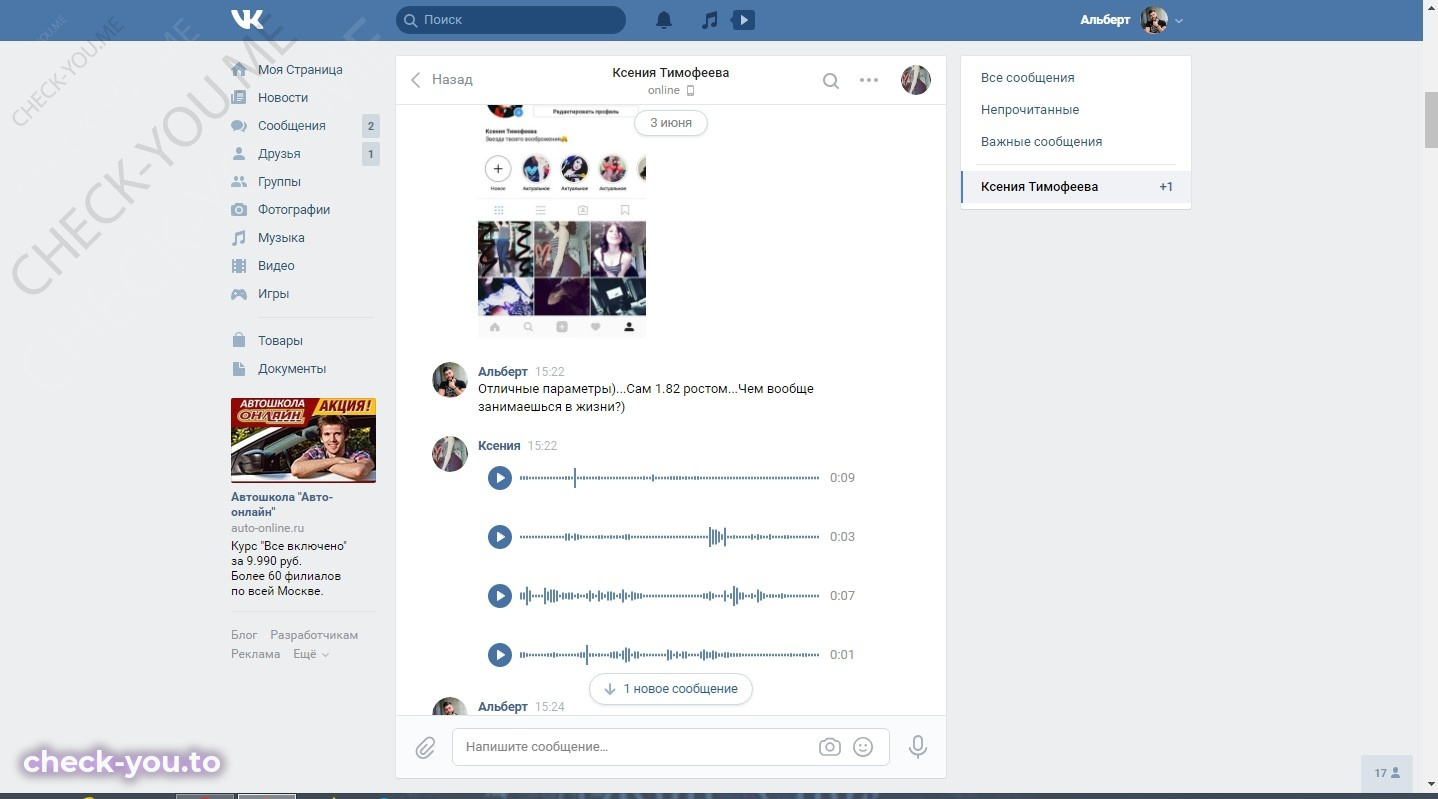
Task: Click the 3 июня date pill
Action: pos(671,123)
